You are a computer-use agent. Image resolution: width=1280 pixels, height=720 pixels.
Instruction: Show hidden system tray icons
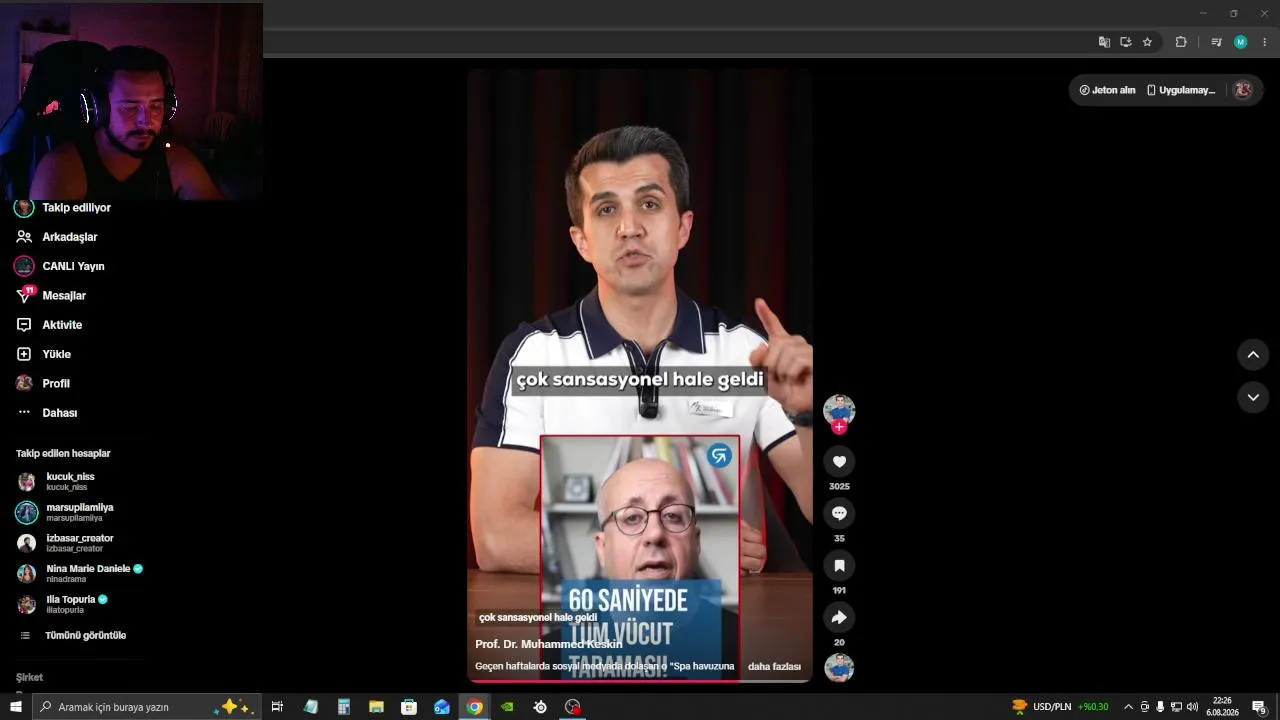point(1129,707)
